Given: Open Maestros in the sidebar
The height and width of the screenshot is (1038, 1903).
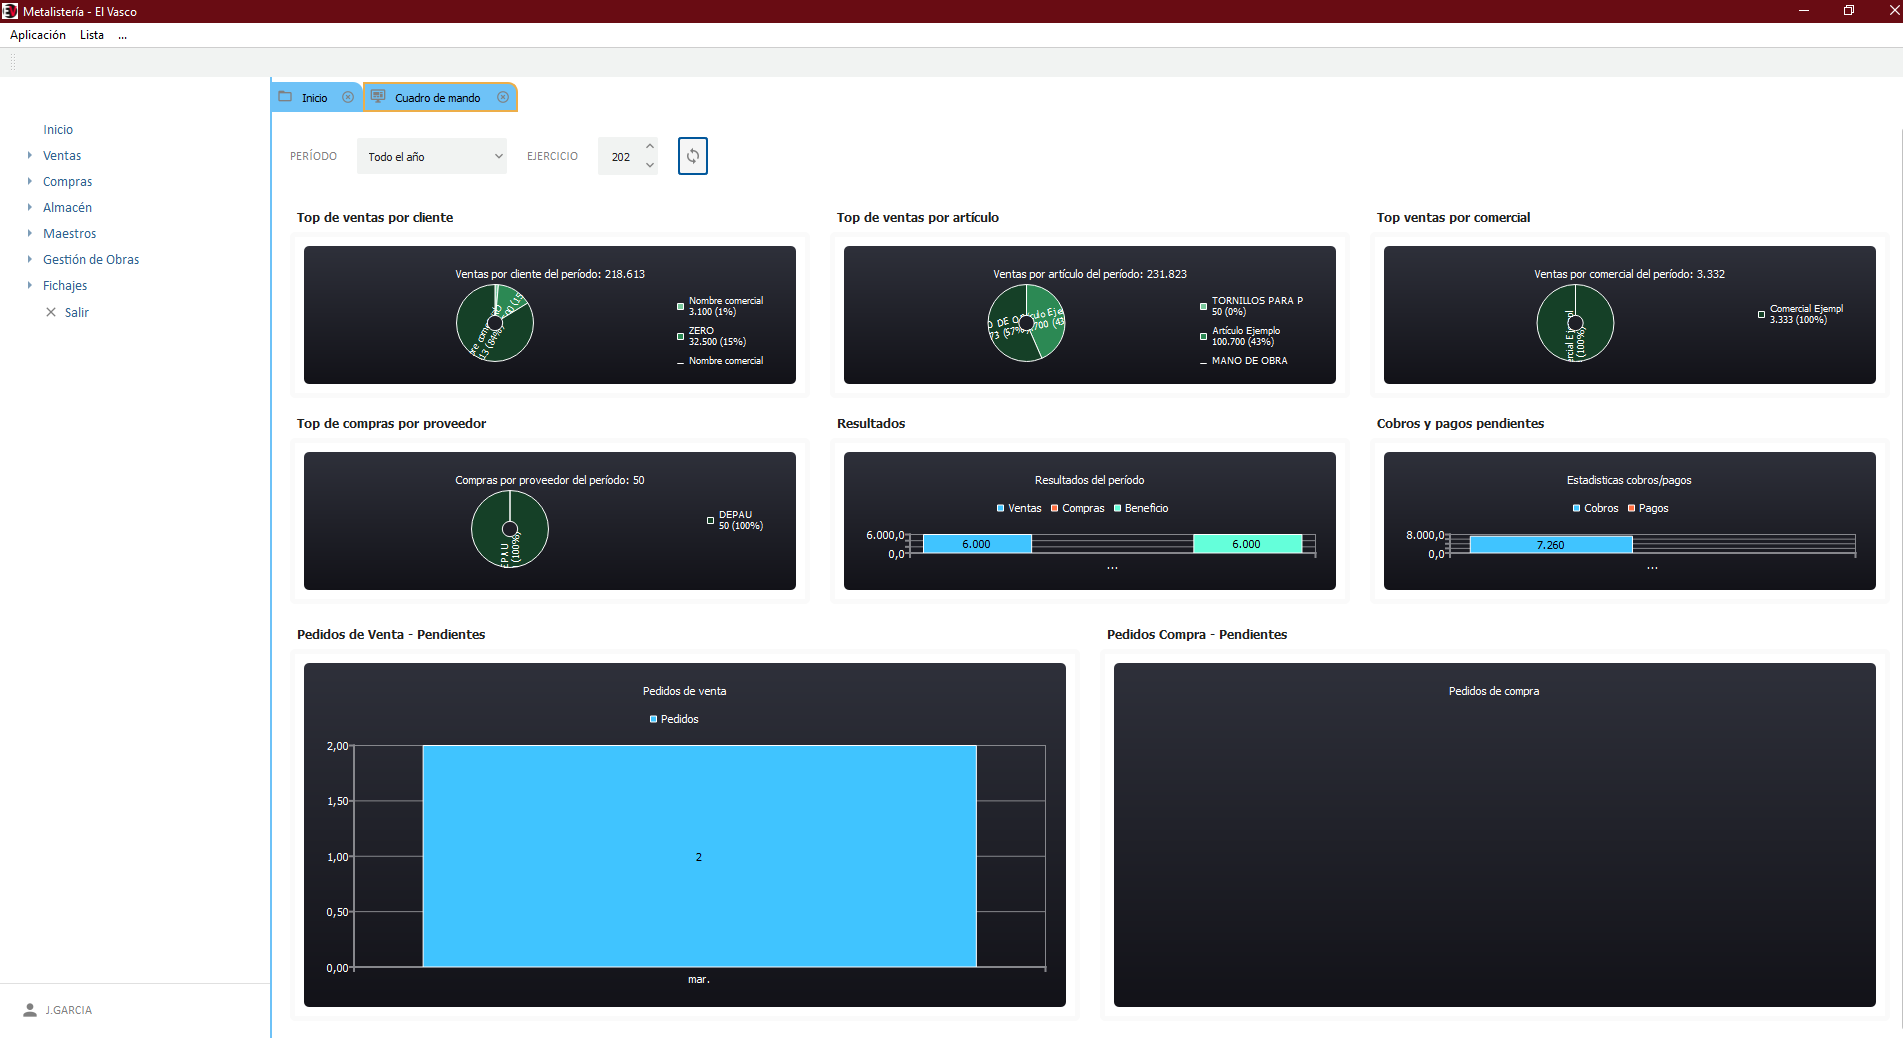Looking at the screenshot, I should point(69,233).
